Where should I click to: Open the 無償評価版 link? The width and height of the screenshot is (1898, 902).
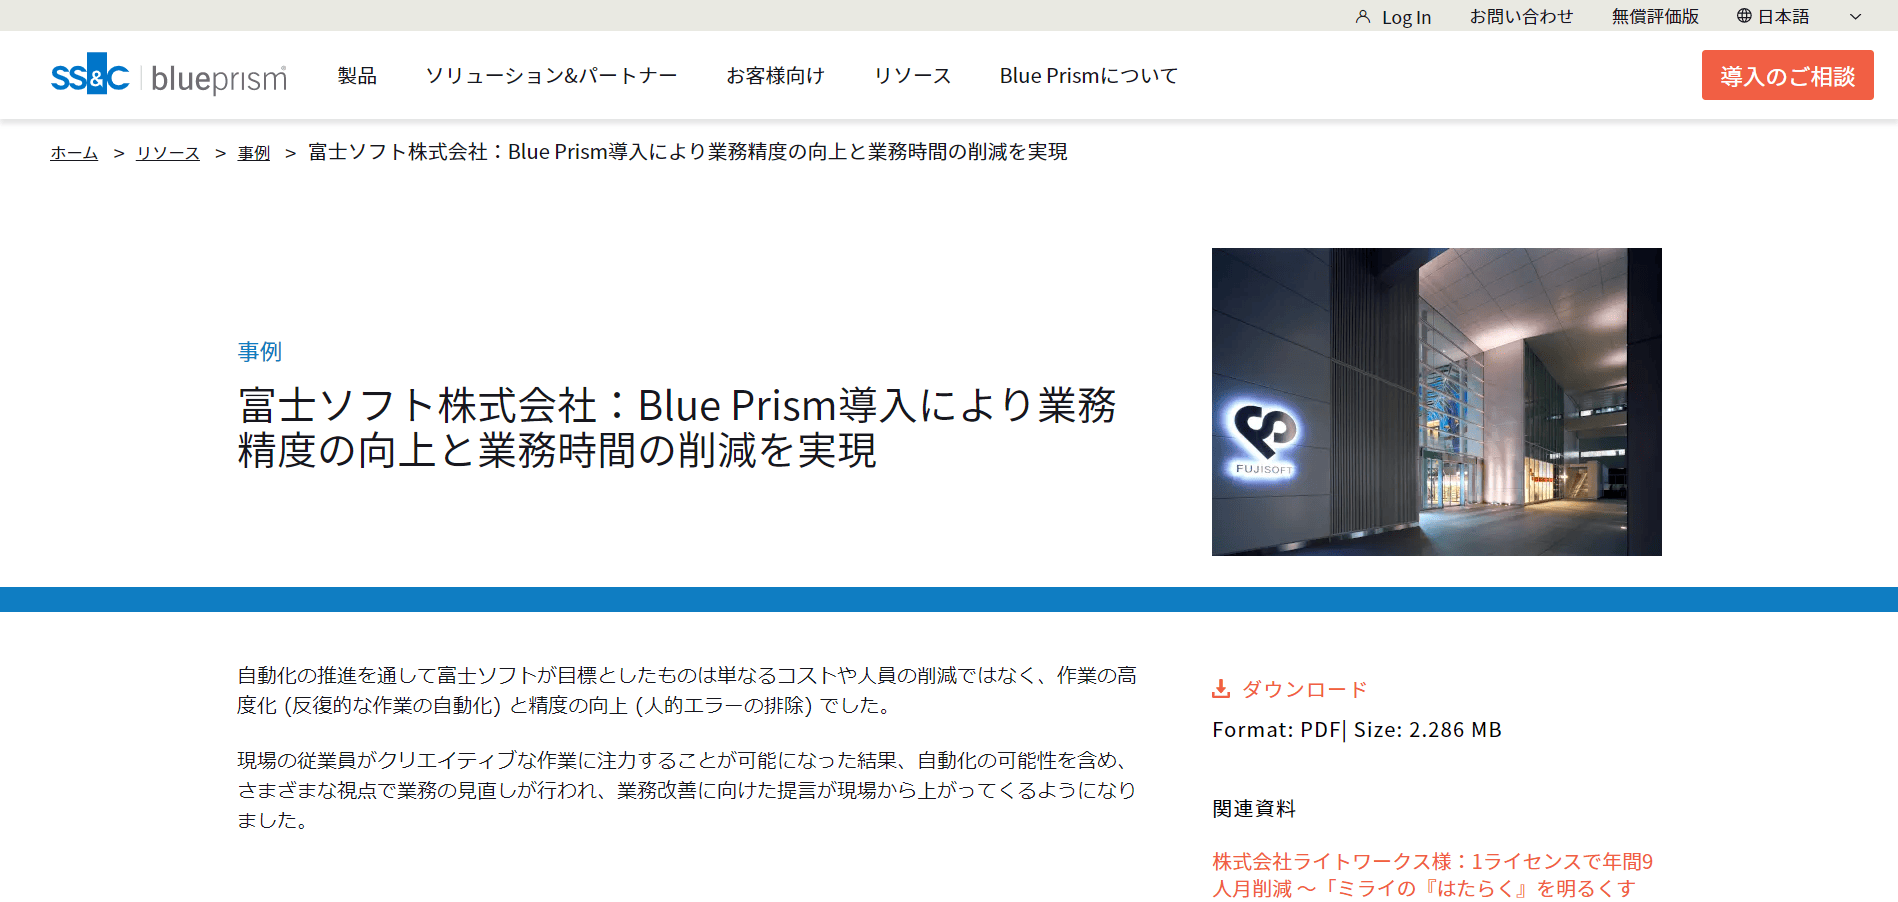tap(1655, 17)
